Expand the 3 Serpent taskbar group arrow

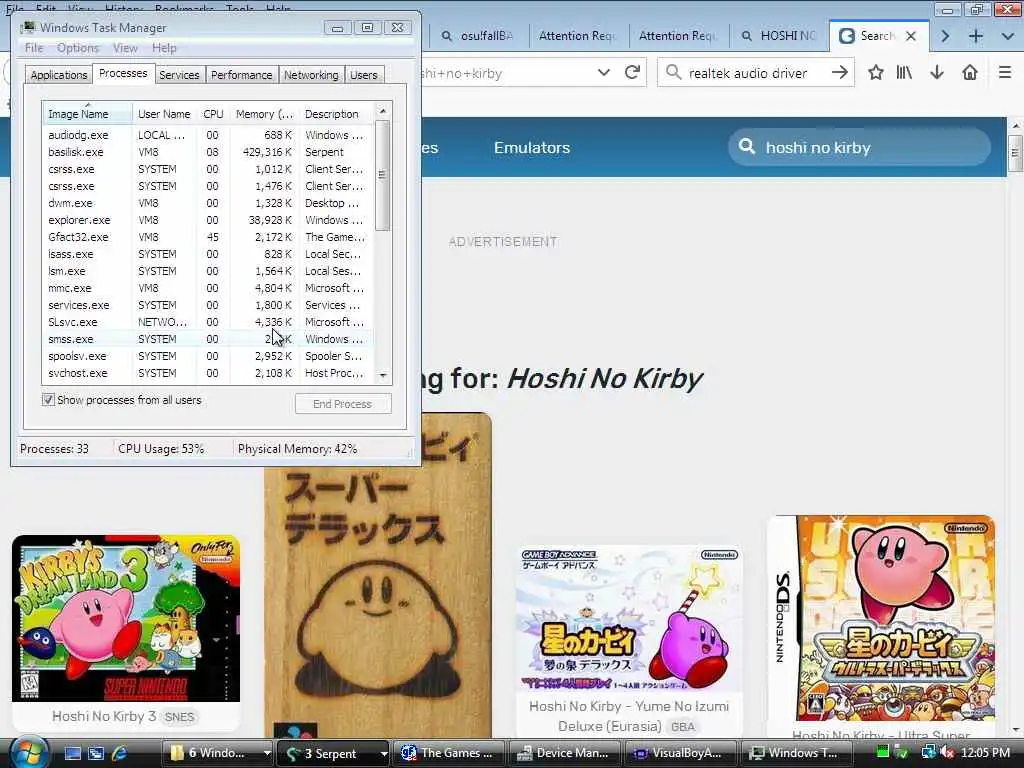tap(383, 753)
